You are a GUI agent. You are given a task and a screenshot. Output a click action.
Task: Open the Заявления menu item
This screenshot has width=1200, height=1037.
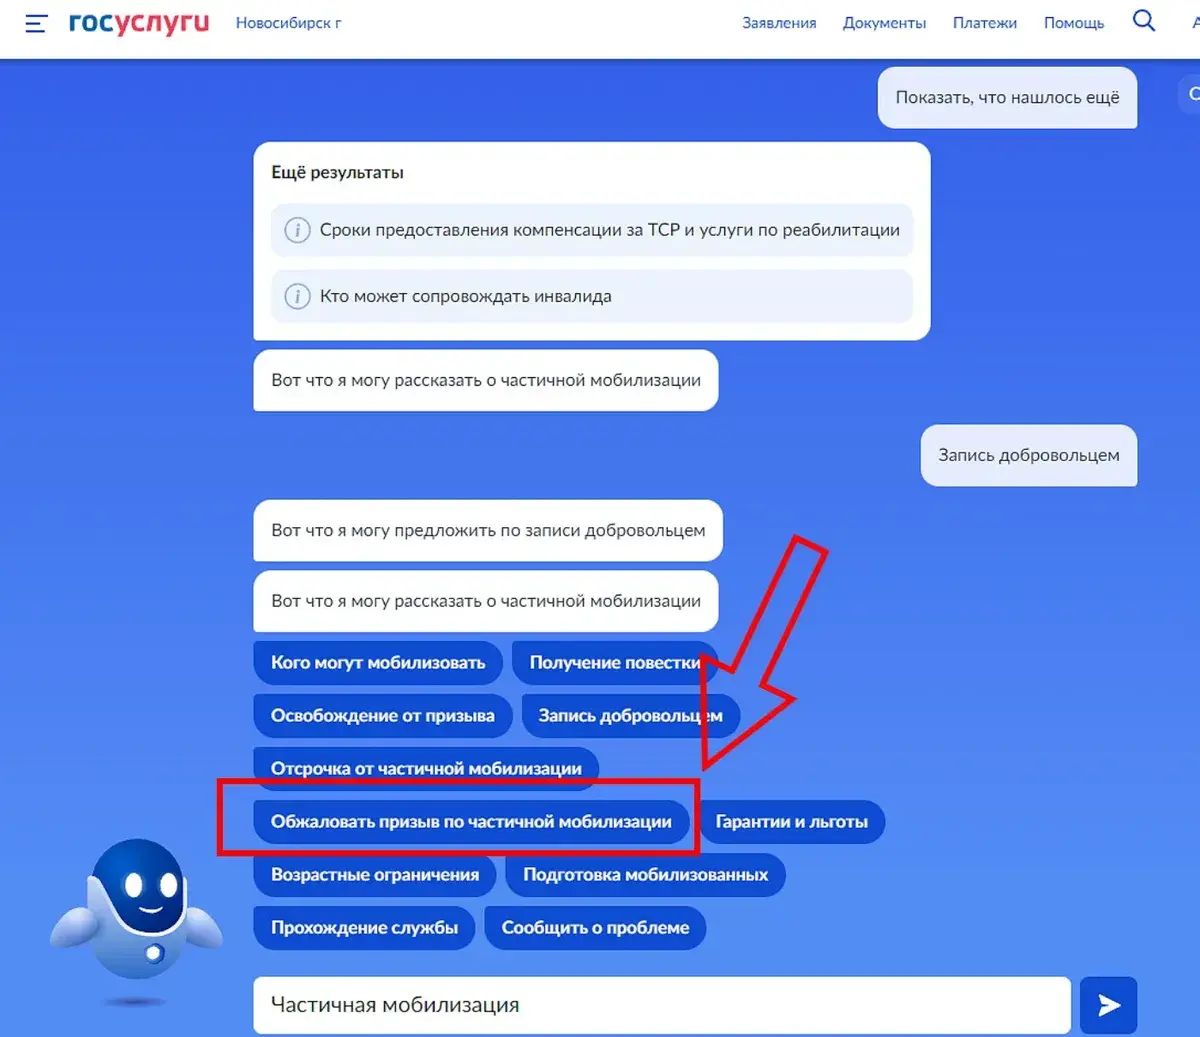(779, 22)
